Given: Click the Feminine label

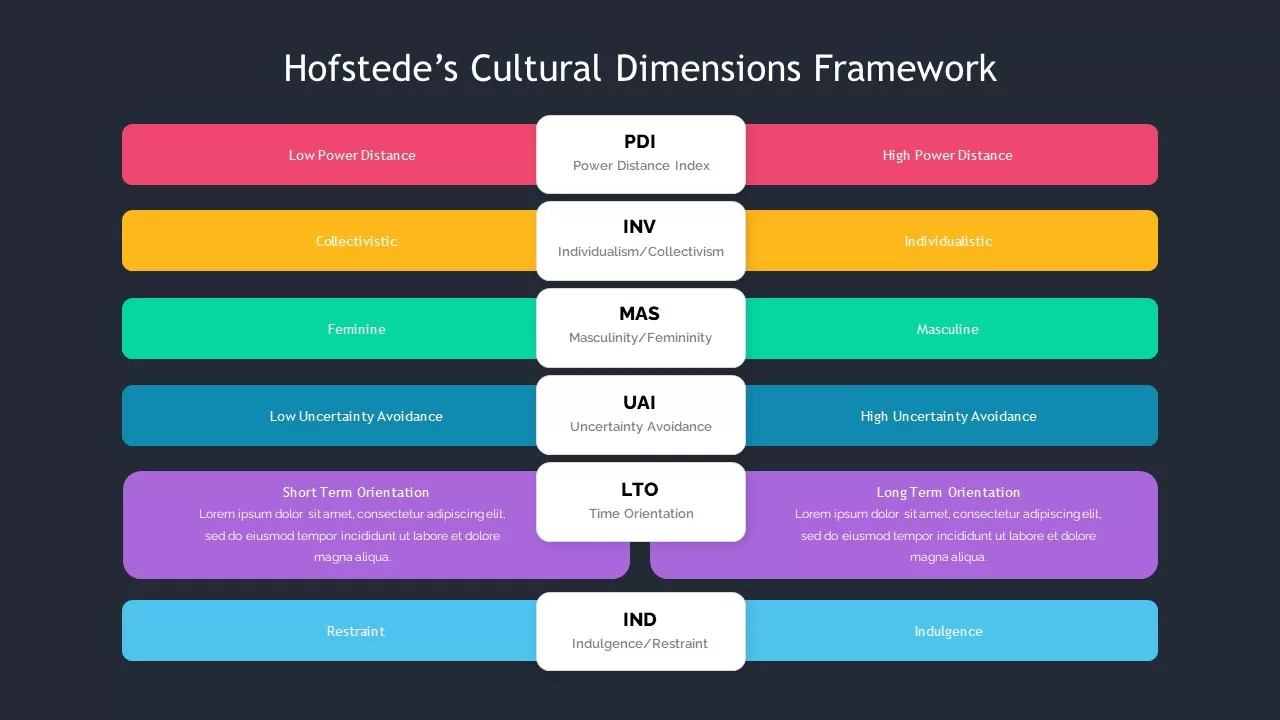Looking at the screenshot, I should coord(356,329).
